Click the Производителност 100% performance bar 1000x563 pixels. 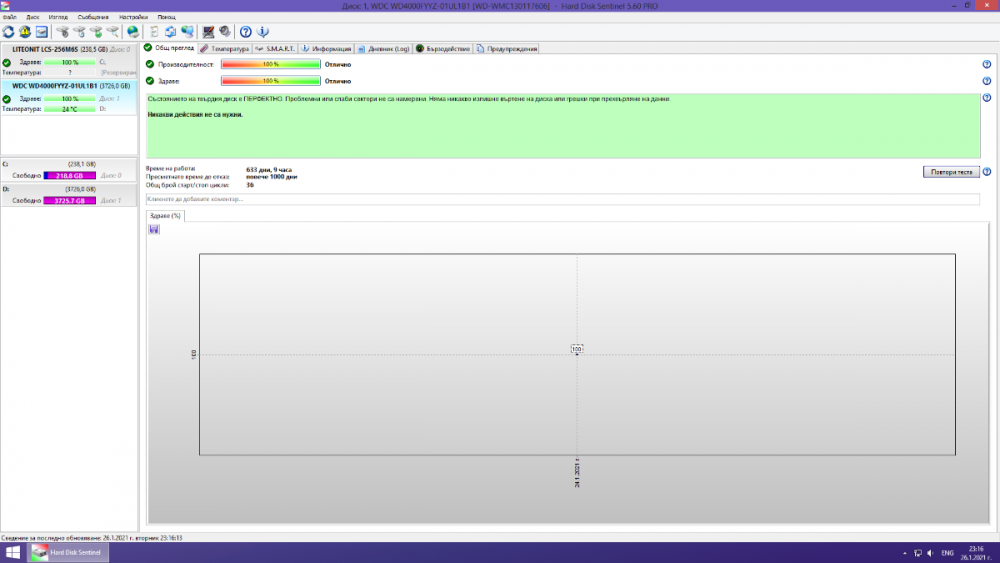point(270,64)
